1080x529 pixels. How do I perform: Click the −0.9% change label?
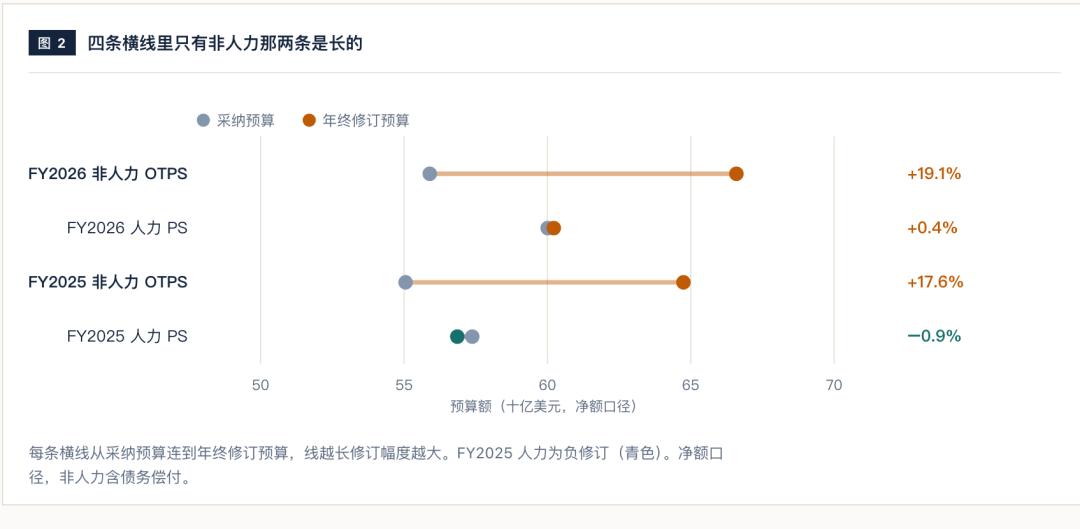934,337
